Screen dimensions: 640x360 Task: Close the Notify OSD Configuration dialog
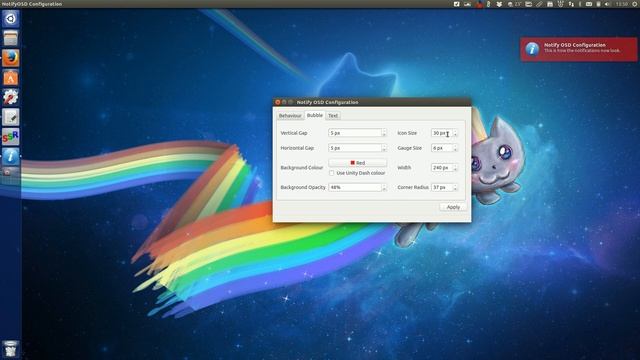[278, 102]
